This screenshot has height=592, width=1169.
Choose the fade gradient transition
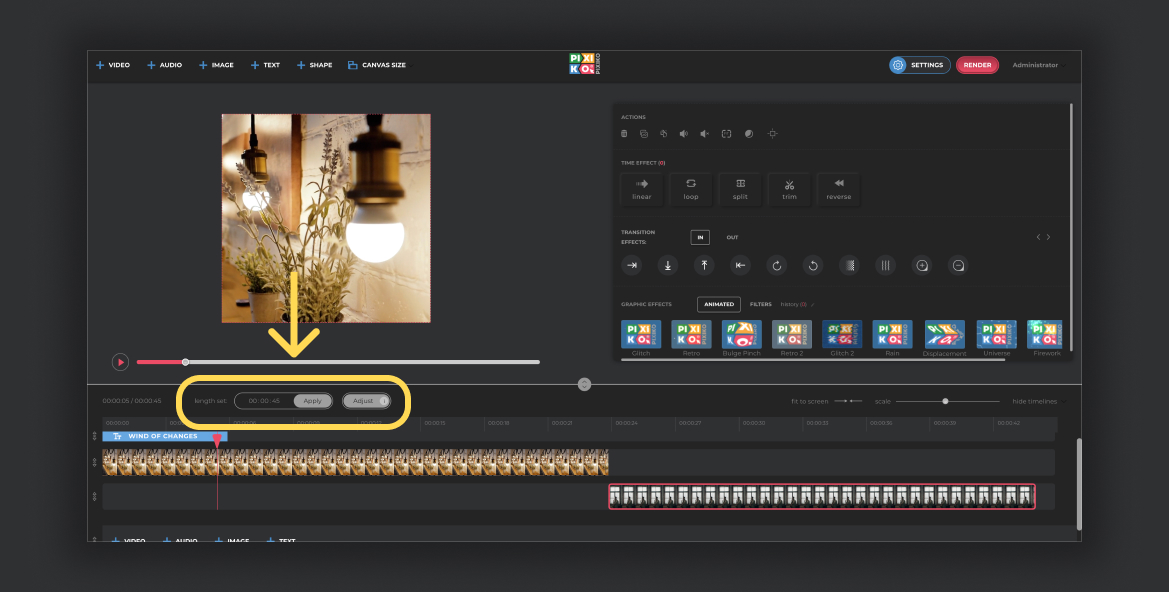(x=849, y=265)
